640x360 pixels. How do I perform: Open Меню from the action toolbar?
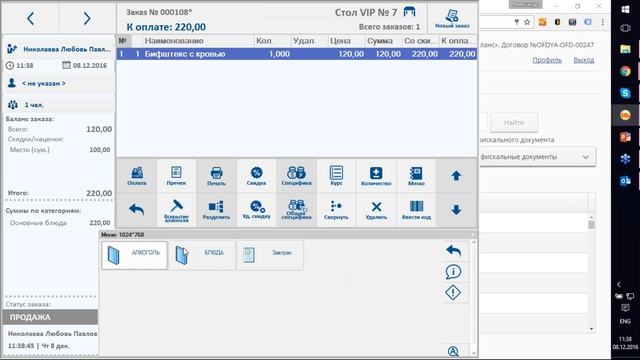[x=416, y=176]
